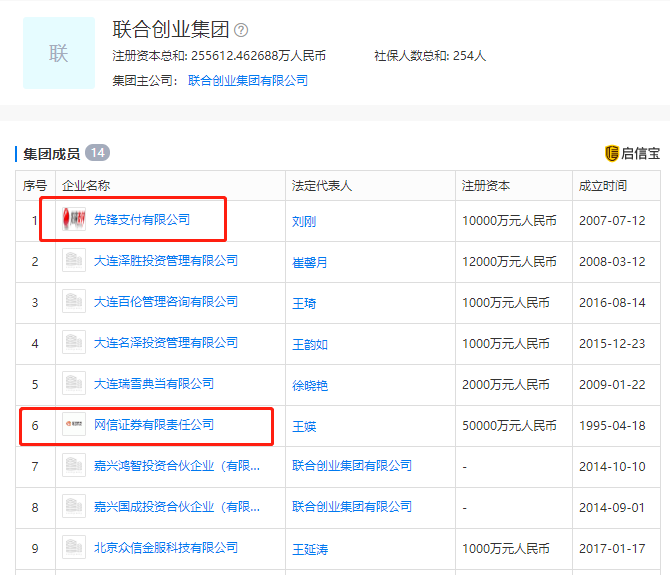The width and height of the screenshot is (670, 575).
Task: Open 大连泽胜投资管理有限公司 link
Action: point(166,261)
